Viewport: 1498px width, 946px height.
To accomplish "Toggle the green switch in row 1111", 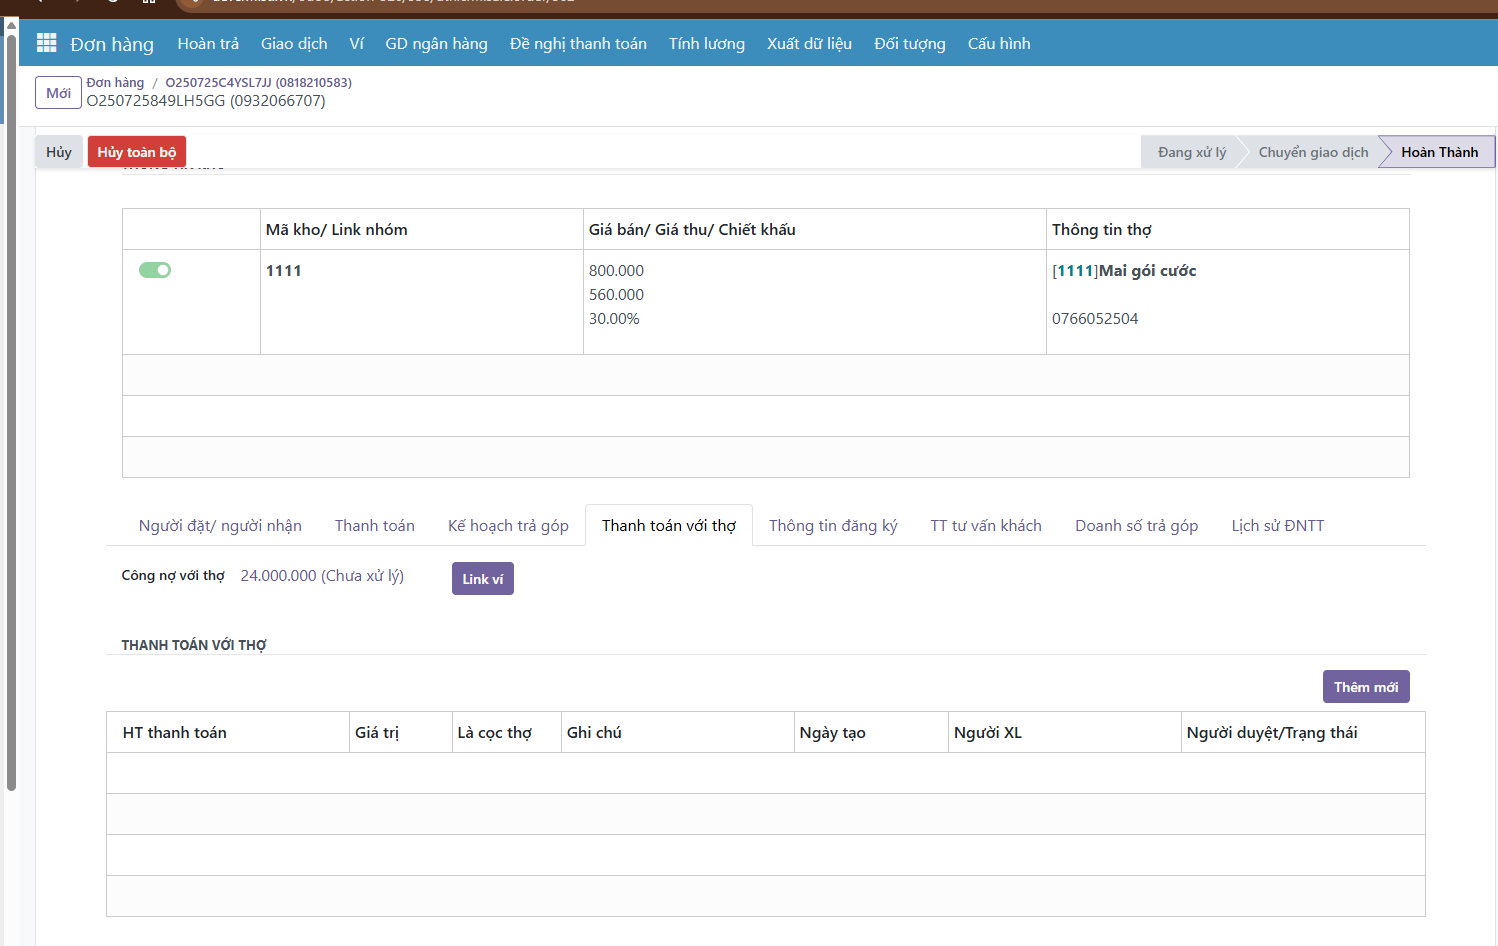I will point(155,270).
